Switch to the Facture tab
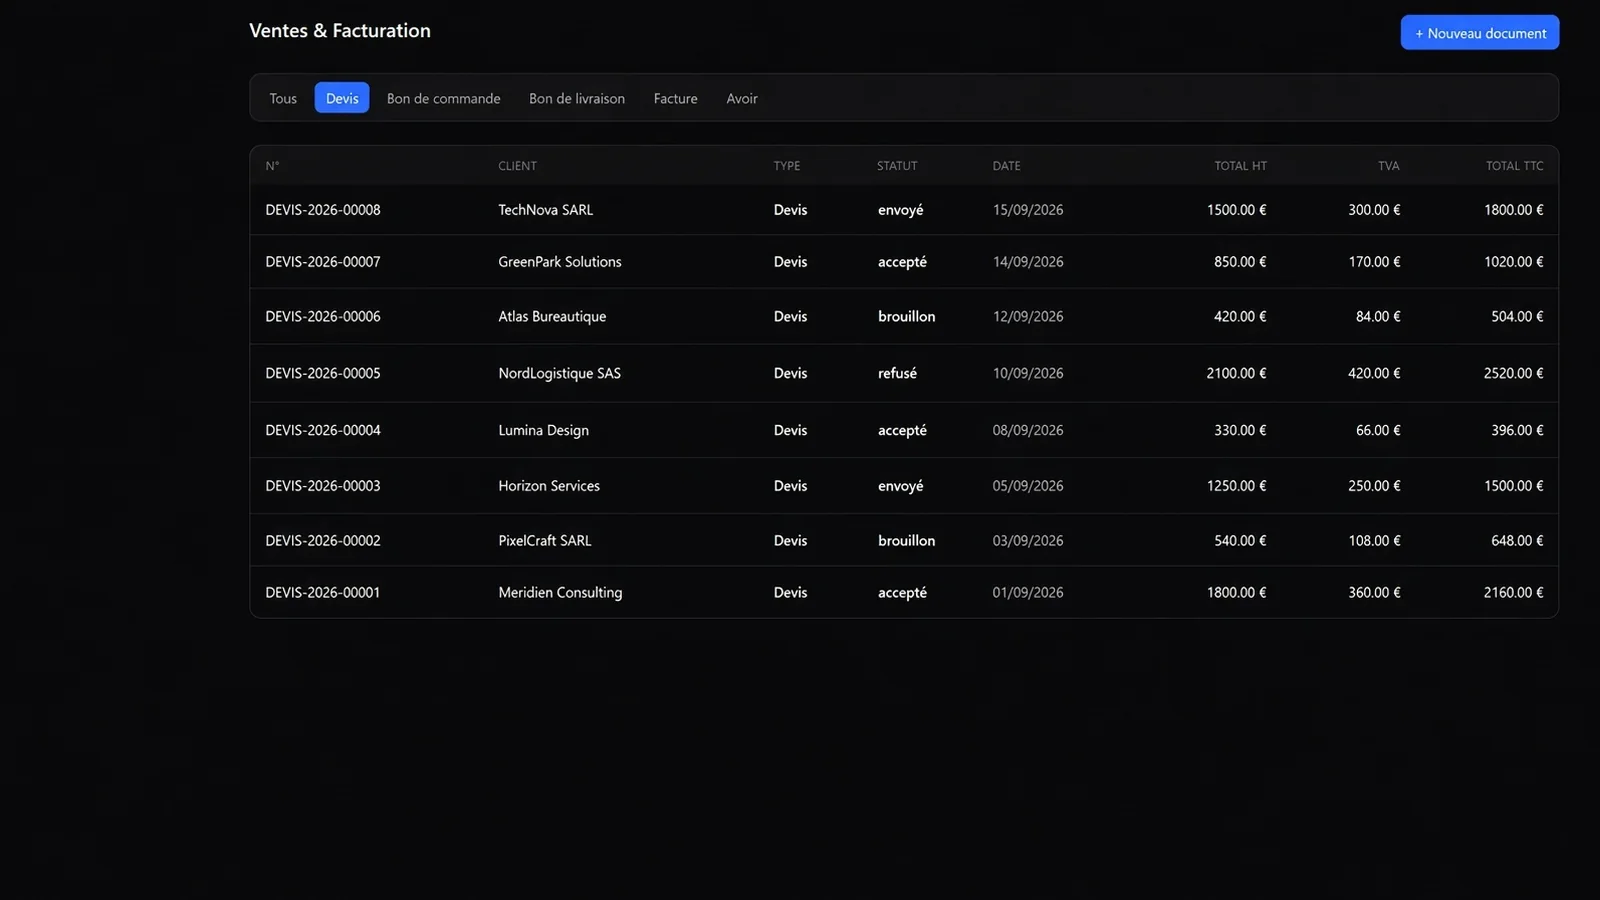 [x=676, y=98]
